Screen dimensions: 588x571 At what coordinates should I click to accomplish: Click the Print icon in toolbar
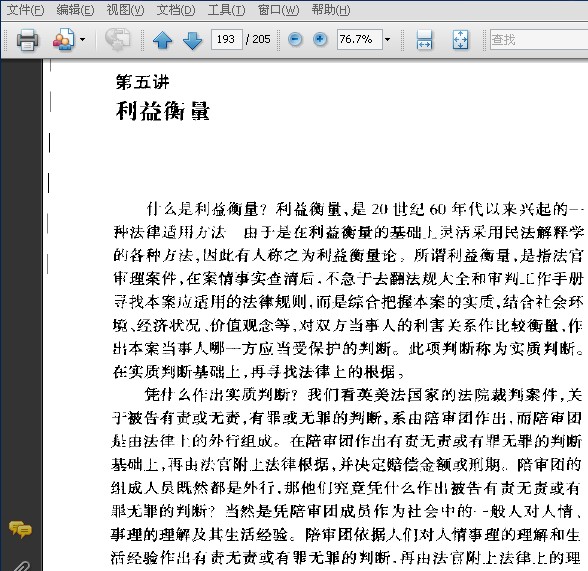(27, 39)
